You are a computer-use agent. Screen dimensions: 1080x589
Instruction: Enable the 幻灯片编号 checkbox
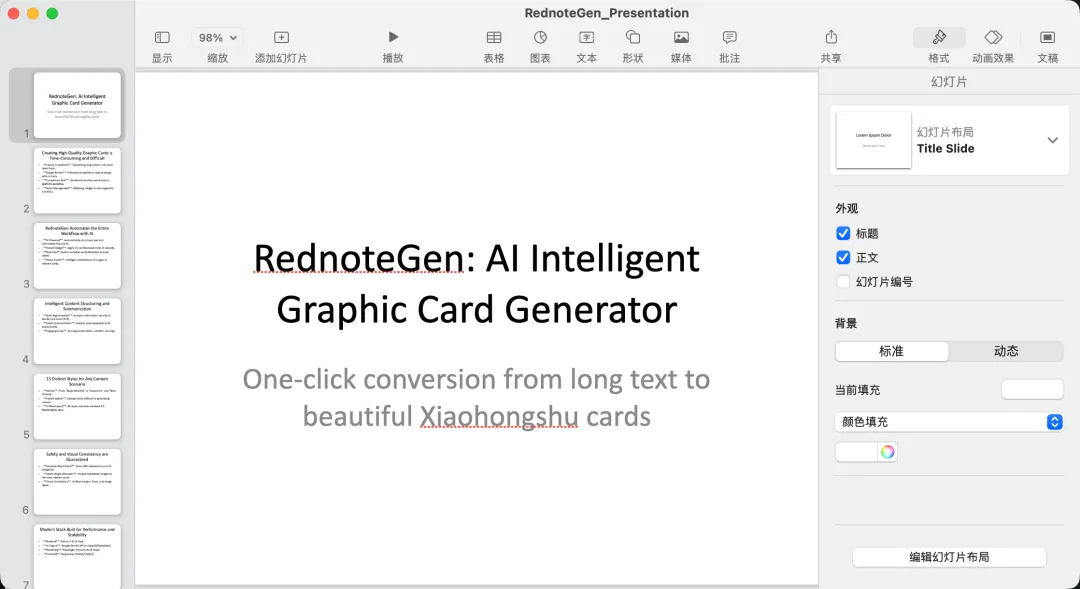[842, 282]
